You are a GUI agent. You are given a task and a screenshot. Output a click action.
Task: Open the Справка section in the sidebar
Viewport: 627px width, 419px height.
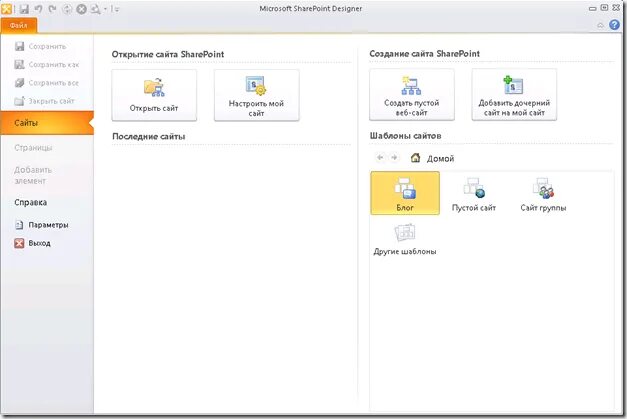tap(30, 202)
